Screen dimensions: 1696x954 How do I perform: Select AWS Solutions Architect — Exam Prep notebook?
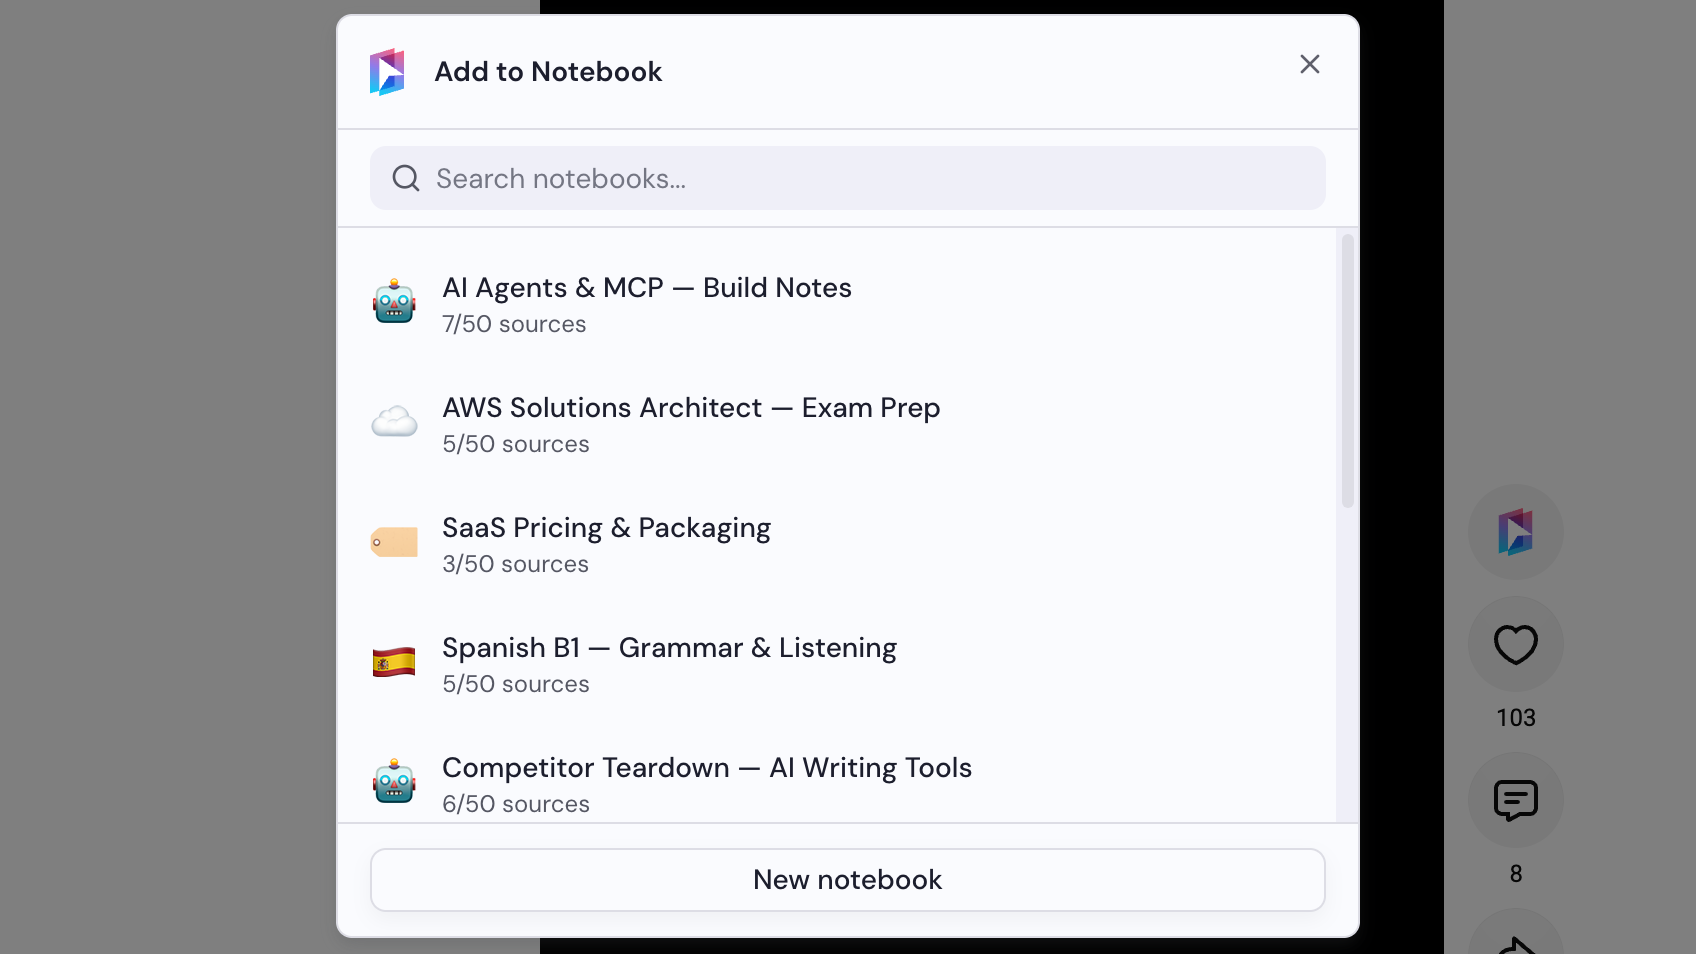pos(837,424)
